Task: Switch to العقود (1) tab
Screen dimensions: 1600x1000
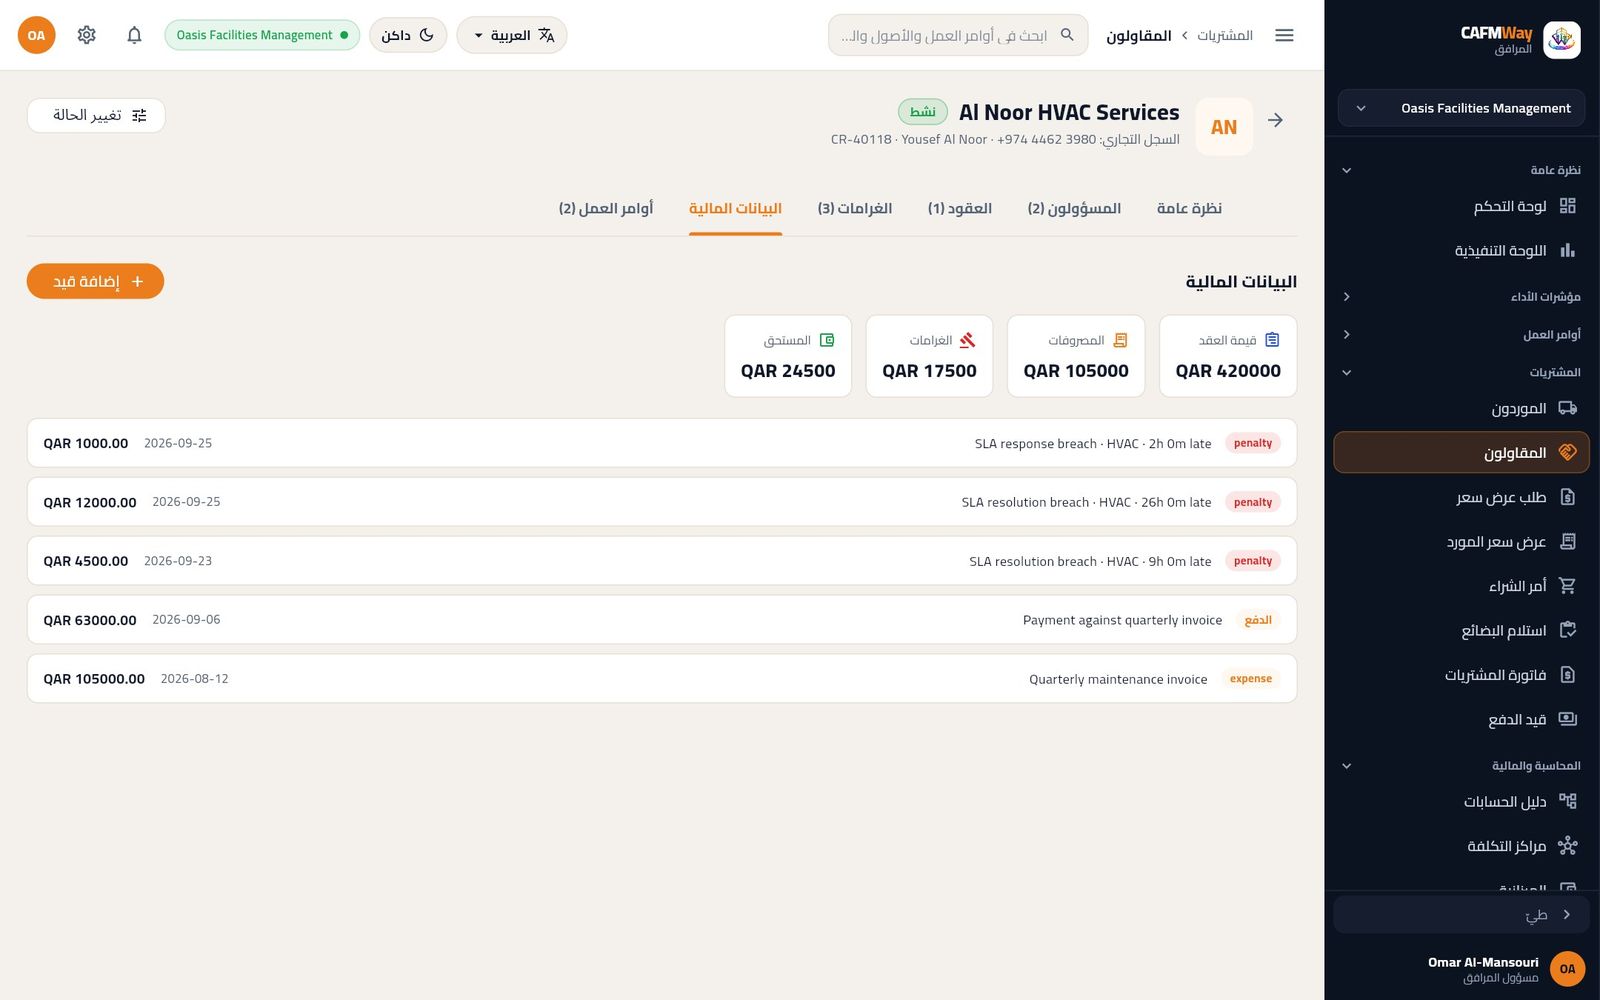Action: [960, 208]
